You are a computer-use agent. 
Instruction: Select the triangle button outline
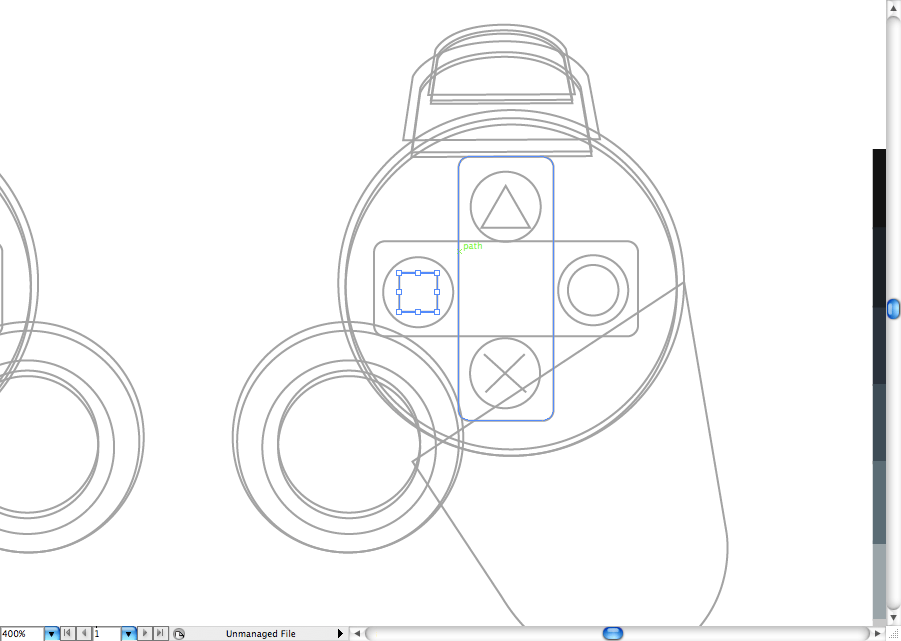tap(506, 207)
